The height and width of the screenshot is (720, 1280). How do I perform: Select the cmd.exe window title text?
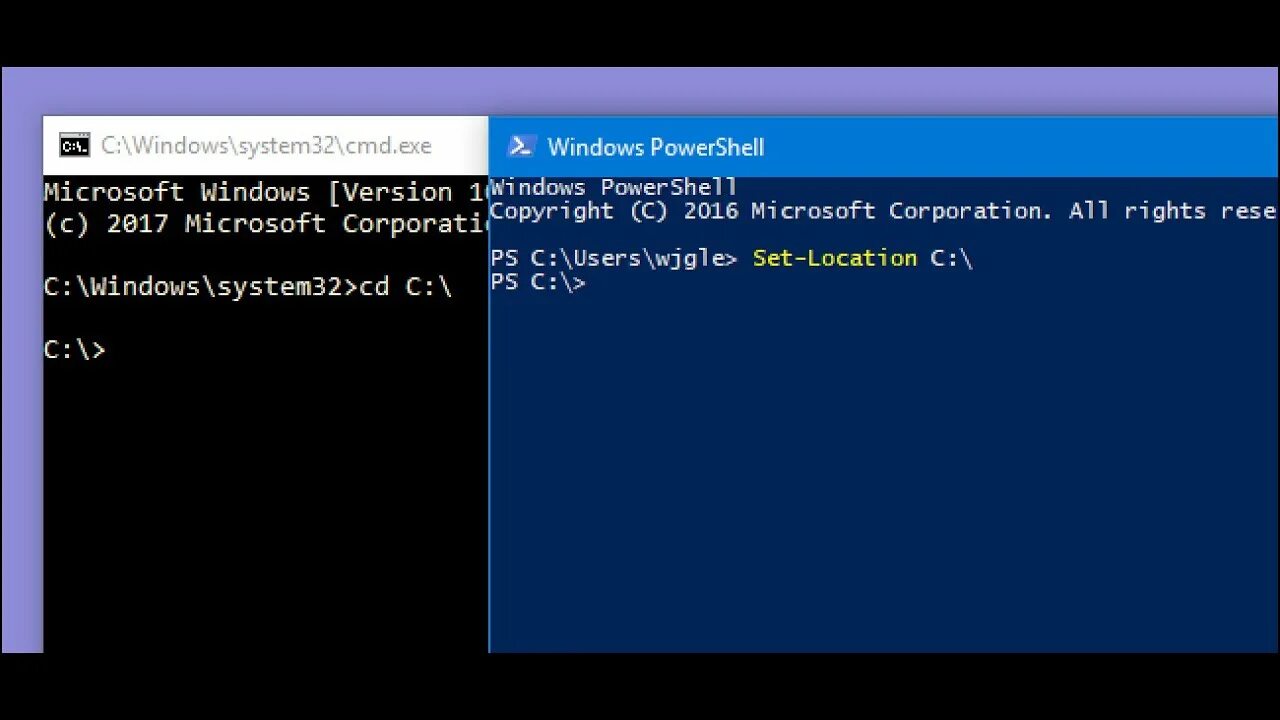266,146
